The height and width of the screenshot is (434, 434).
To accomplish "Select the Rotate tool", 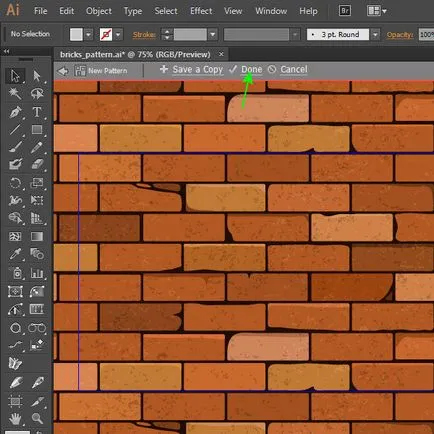I will 15,183.
